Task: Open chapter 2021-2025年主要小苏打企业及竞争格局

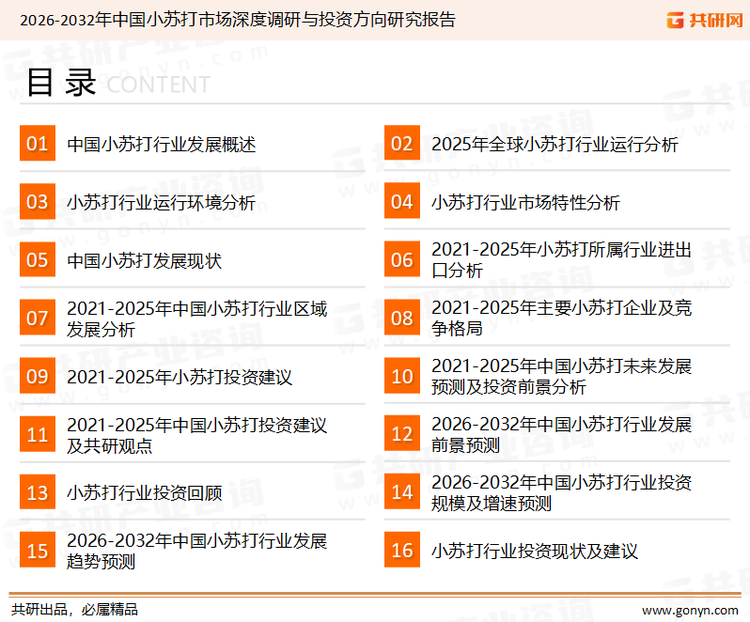Action: click(562, 318)
